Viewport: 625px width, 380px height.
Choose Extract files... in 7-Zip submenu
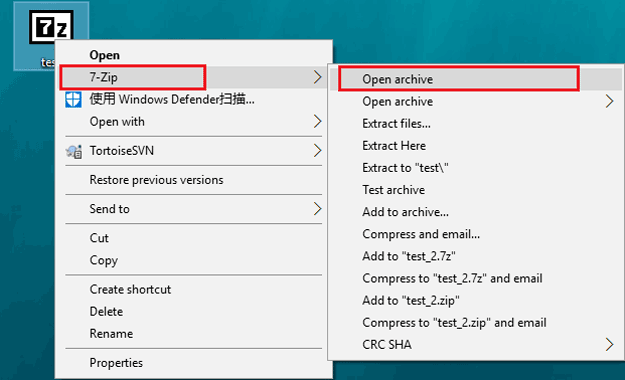pos(396,124)
